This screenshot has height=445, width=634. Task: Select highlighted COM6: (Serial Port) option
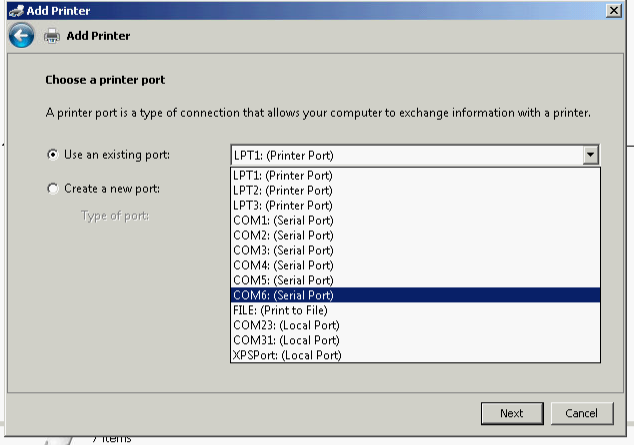[283, 295]
